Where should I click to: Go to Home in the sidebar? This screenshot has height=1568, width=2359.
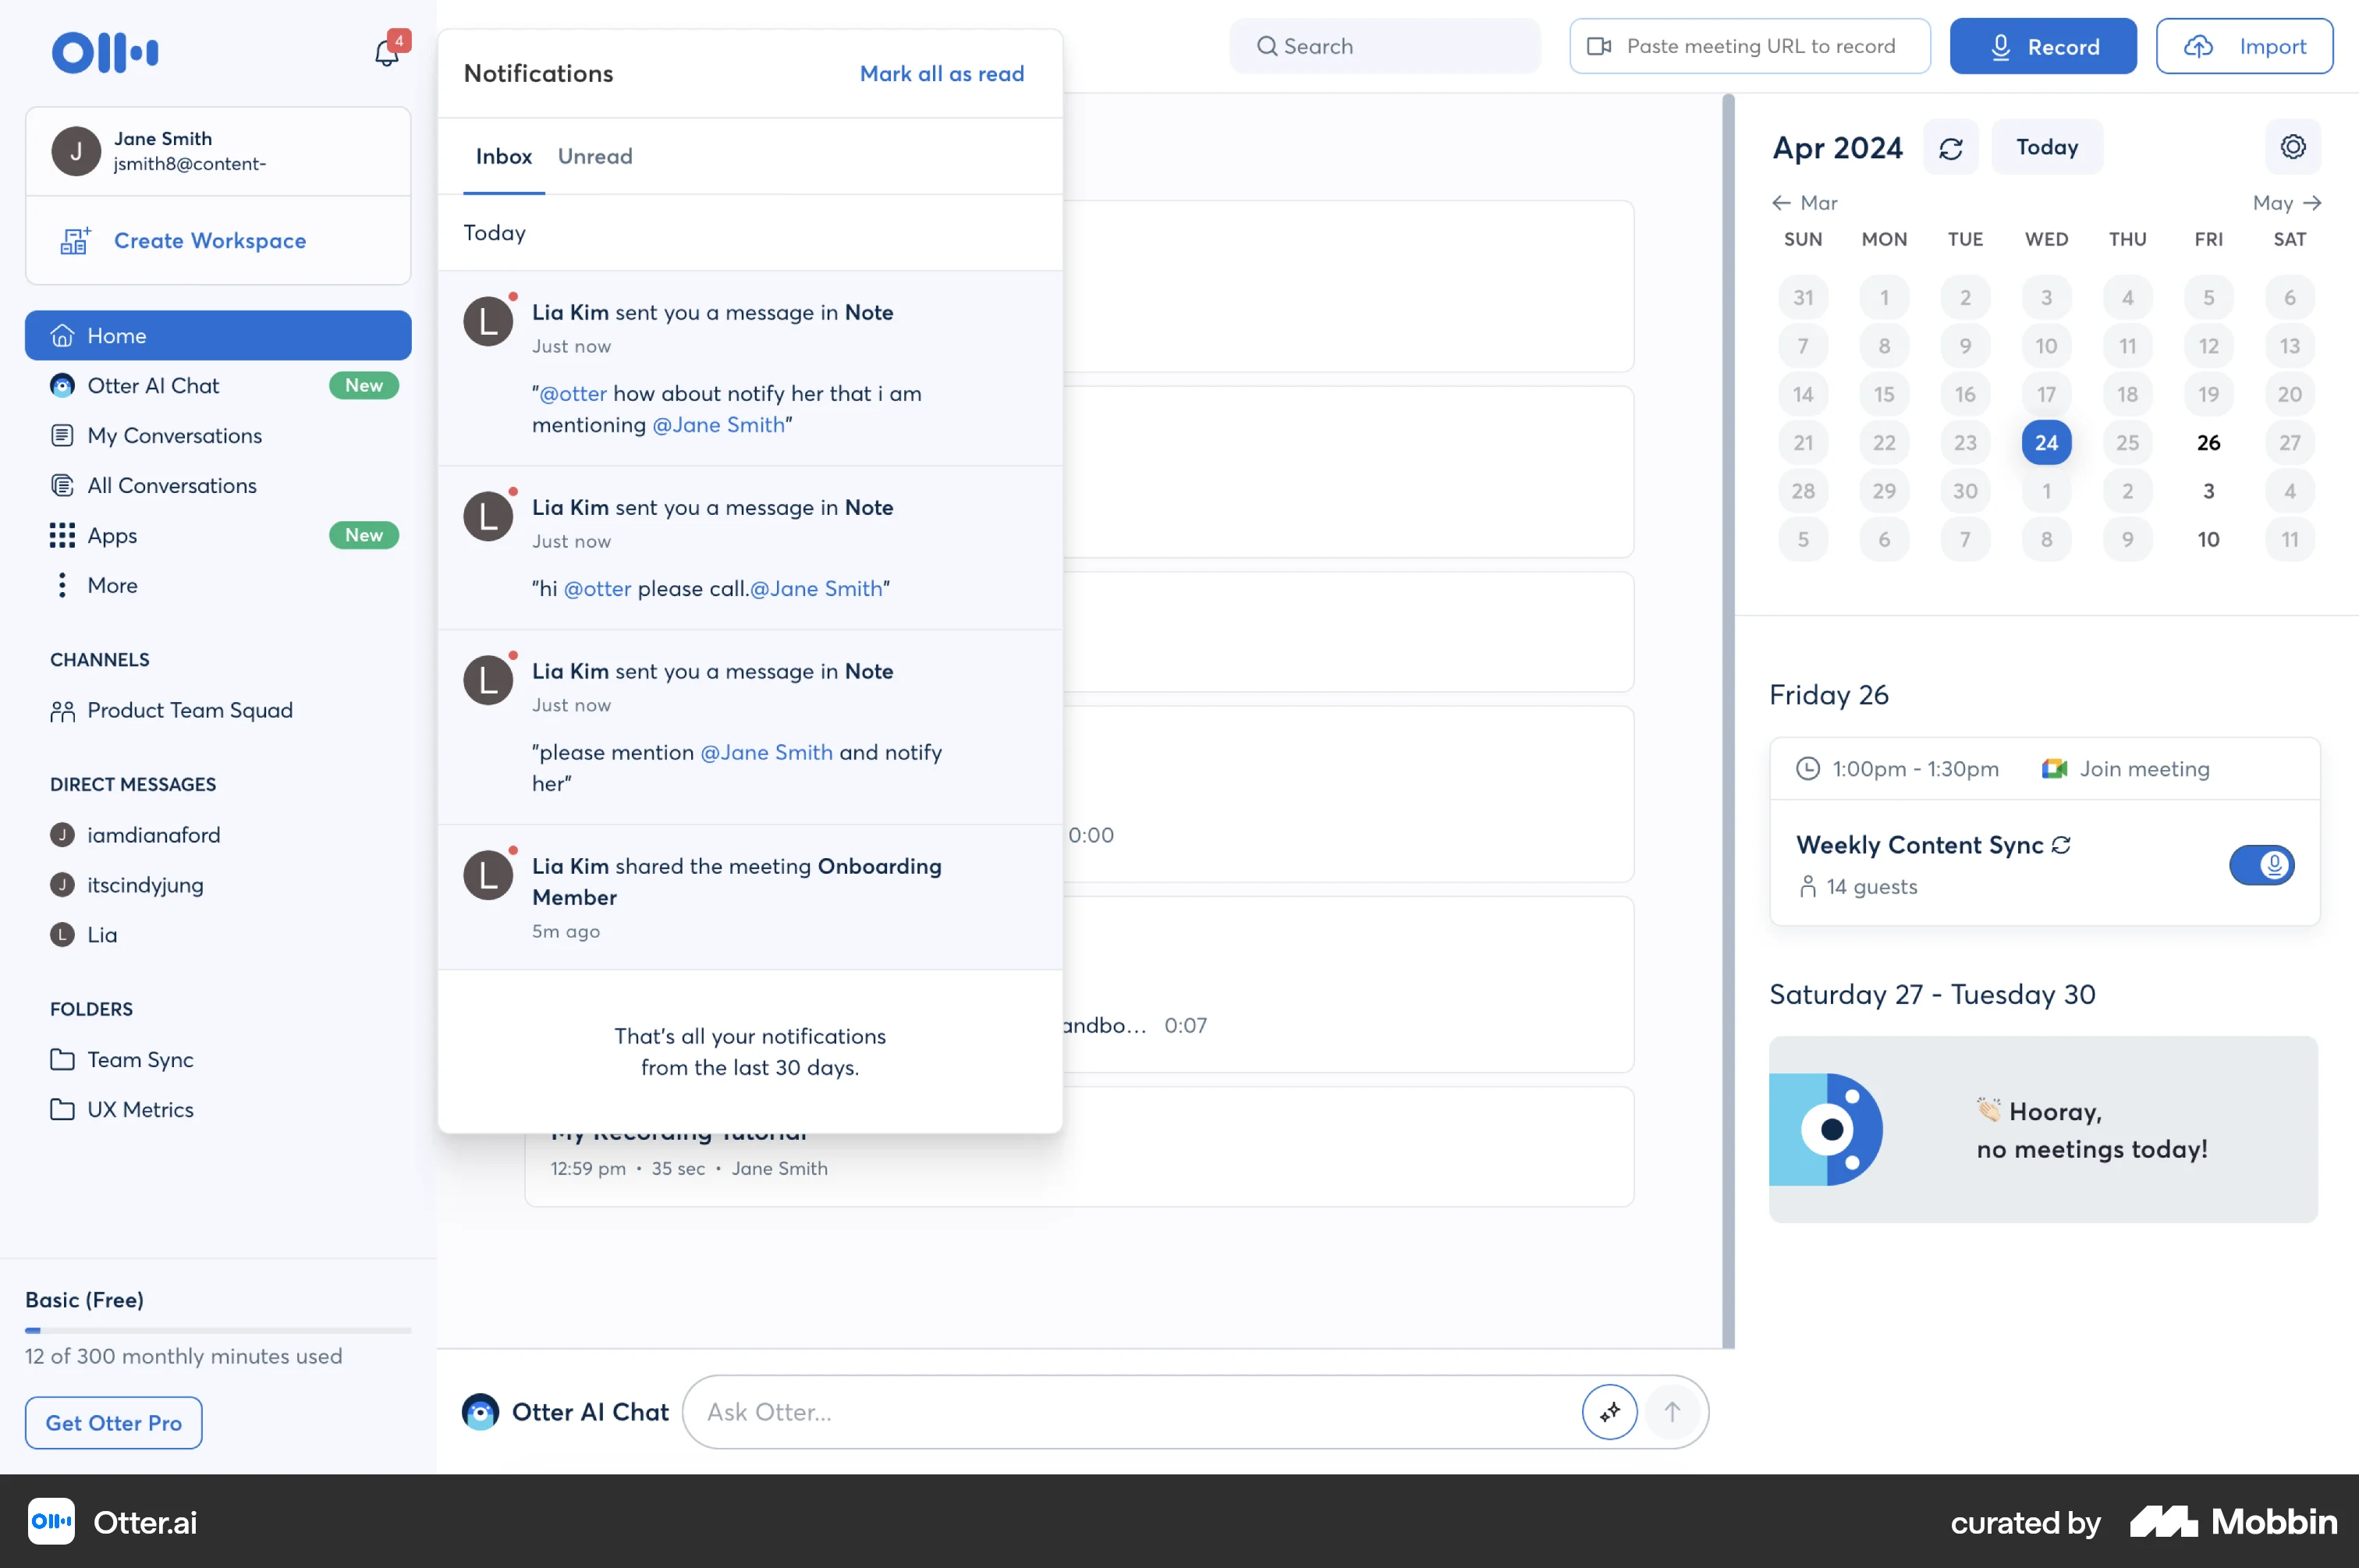click(x=218, y=335)
